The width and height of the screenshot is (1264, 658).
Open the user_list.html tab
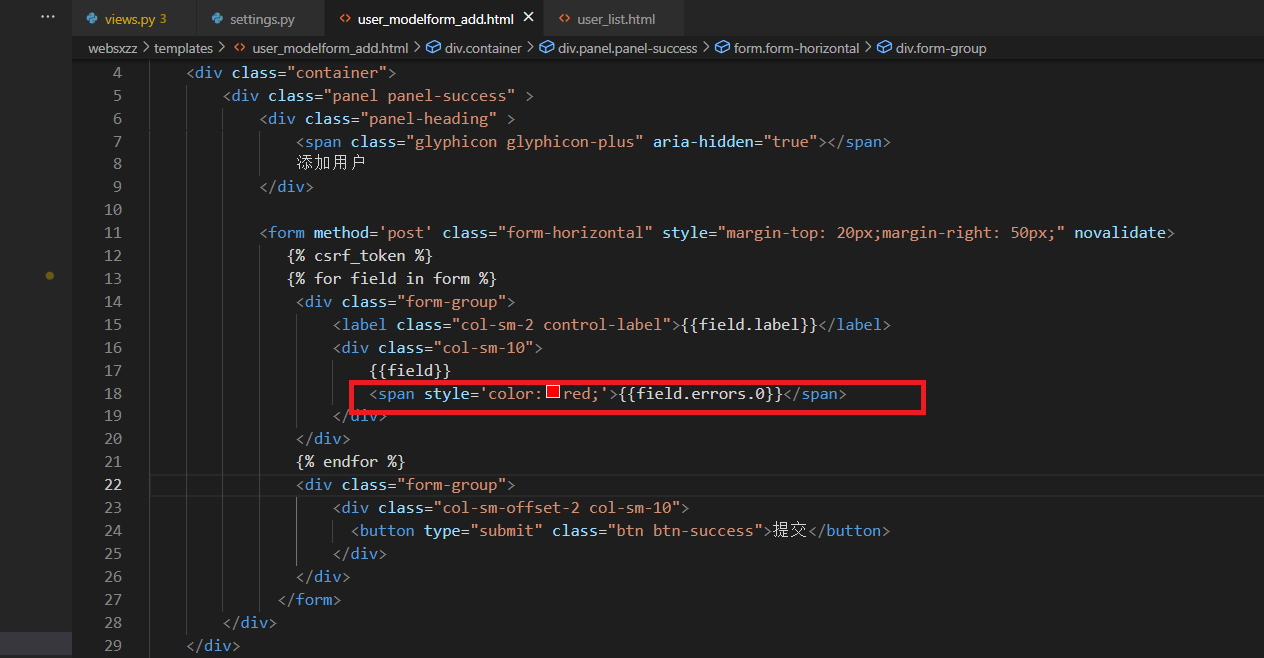[615, 19]
